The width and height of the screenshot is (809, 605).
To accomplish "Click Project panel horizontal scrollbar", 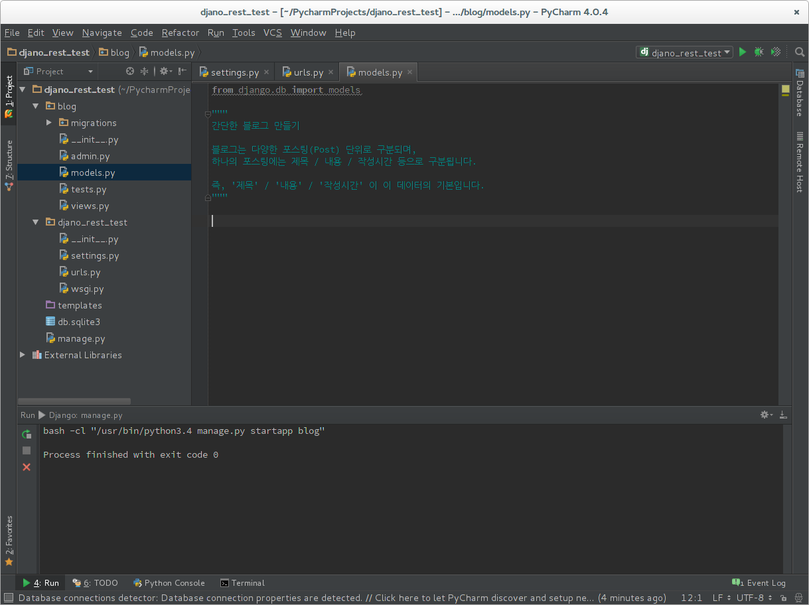I will 74,401.
